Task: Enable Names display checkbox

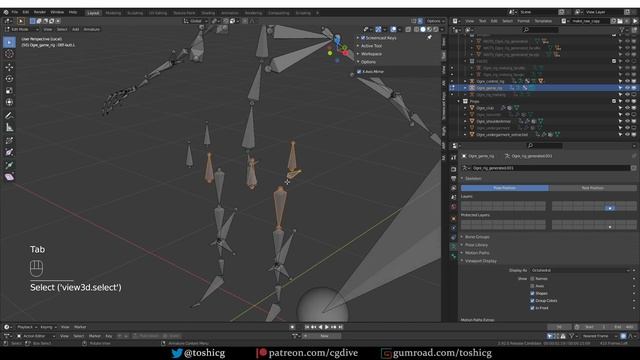Action: pyautogui.click(x=532, y=279)
